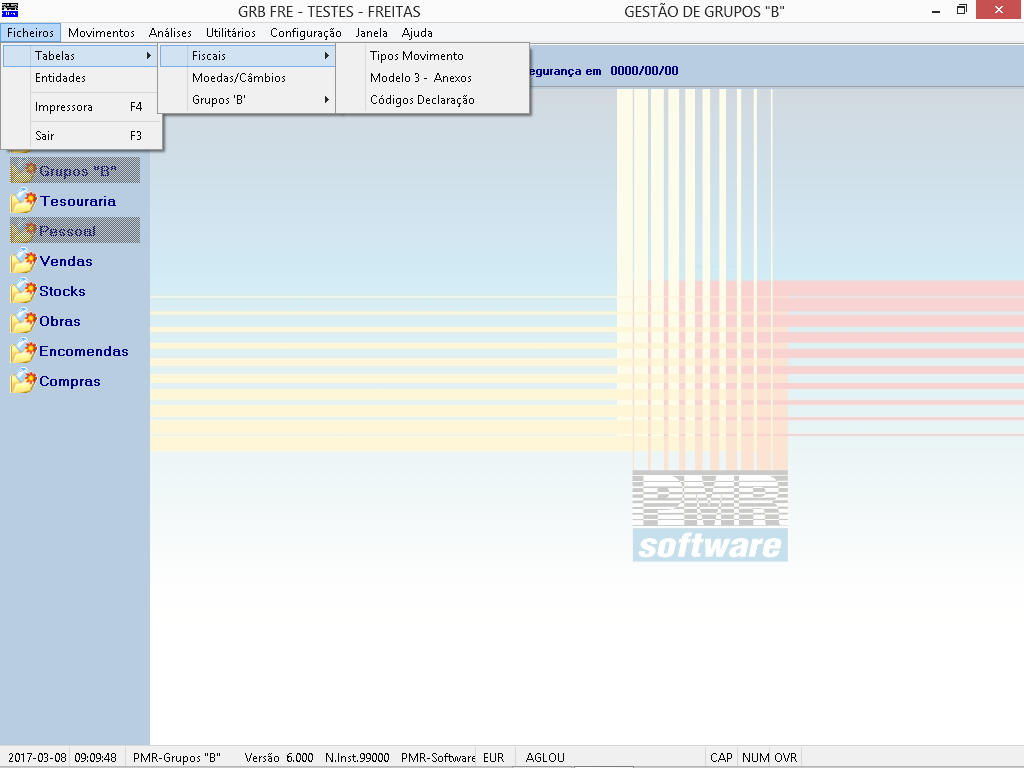The height and width of the screenshot is (768, 1024).
Task: Open Stocks module label
Action: [x=62, y=291]
